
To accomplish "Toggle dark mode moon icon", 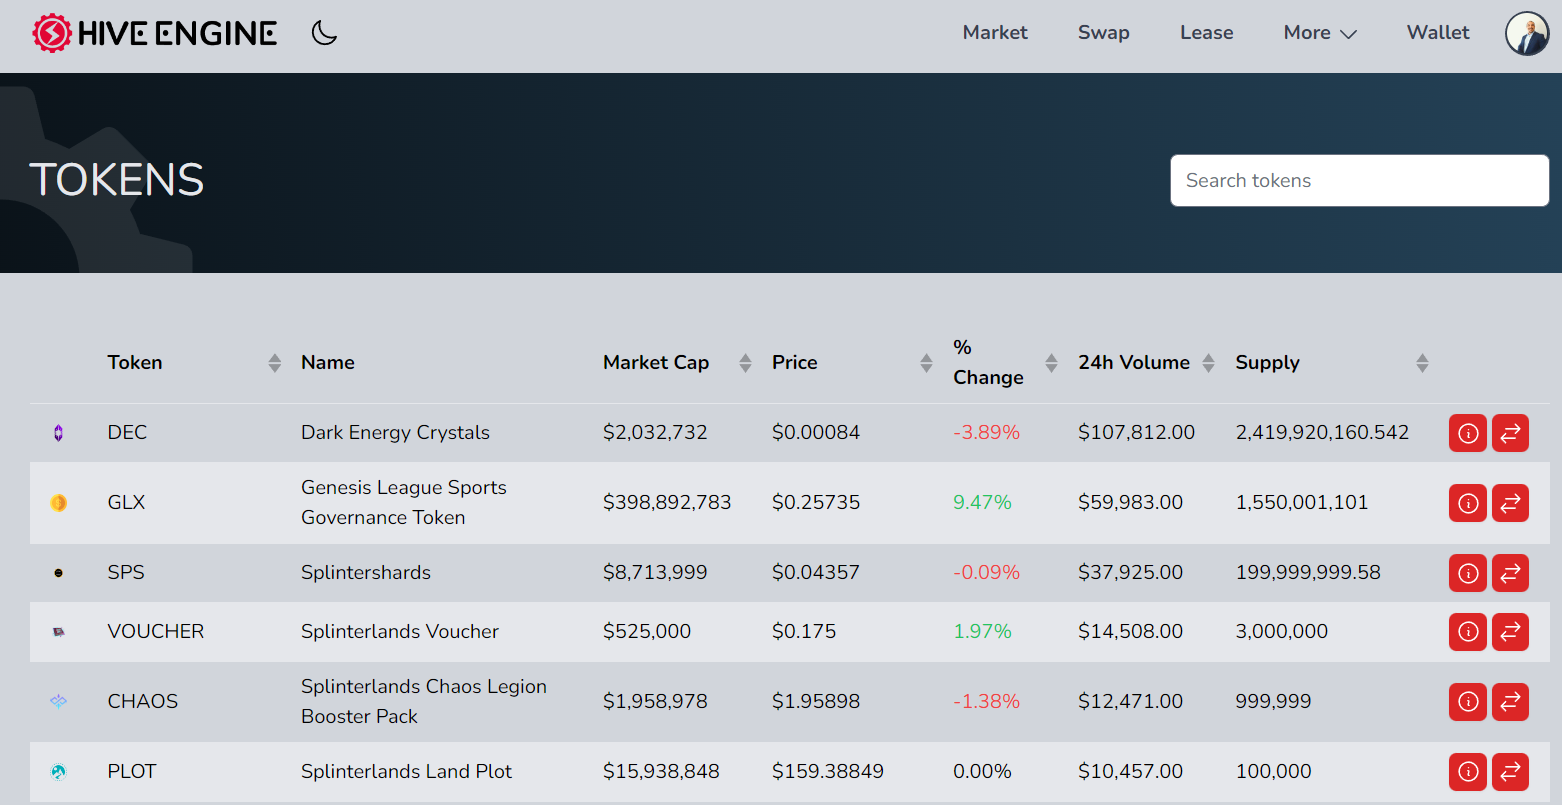I will [324, 33].
